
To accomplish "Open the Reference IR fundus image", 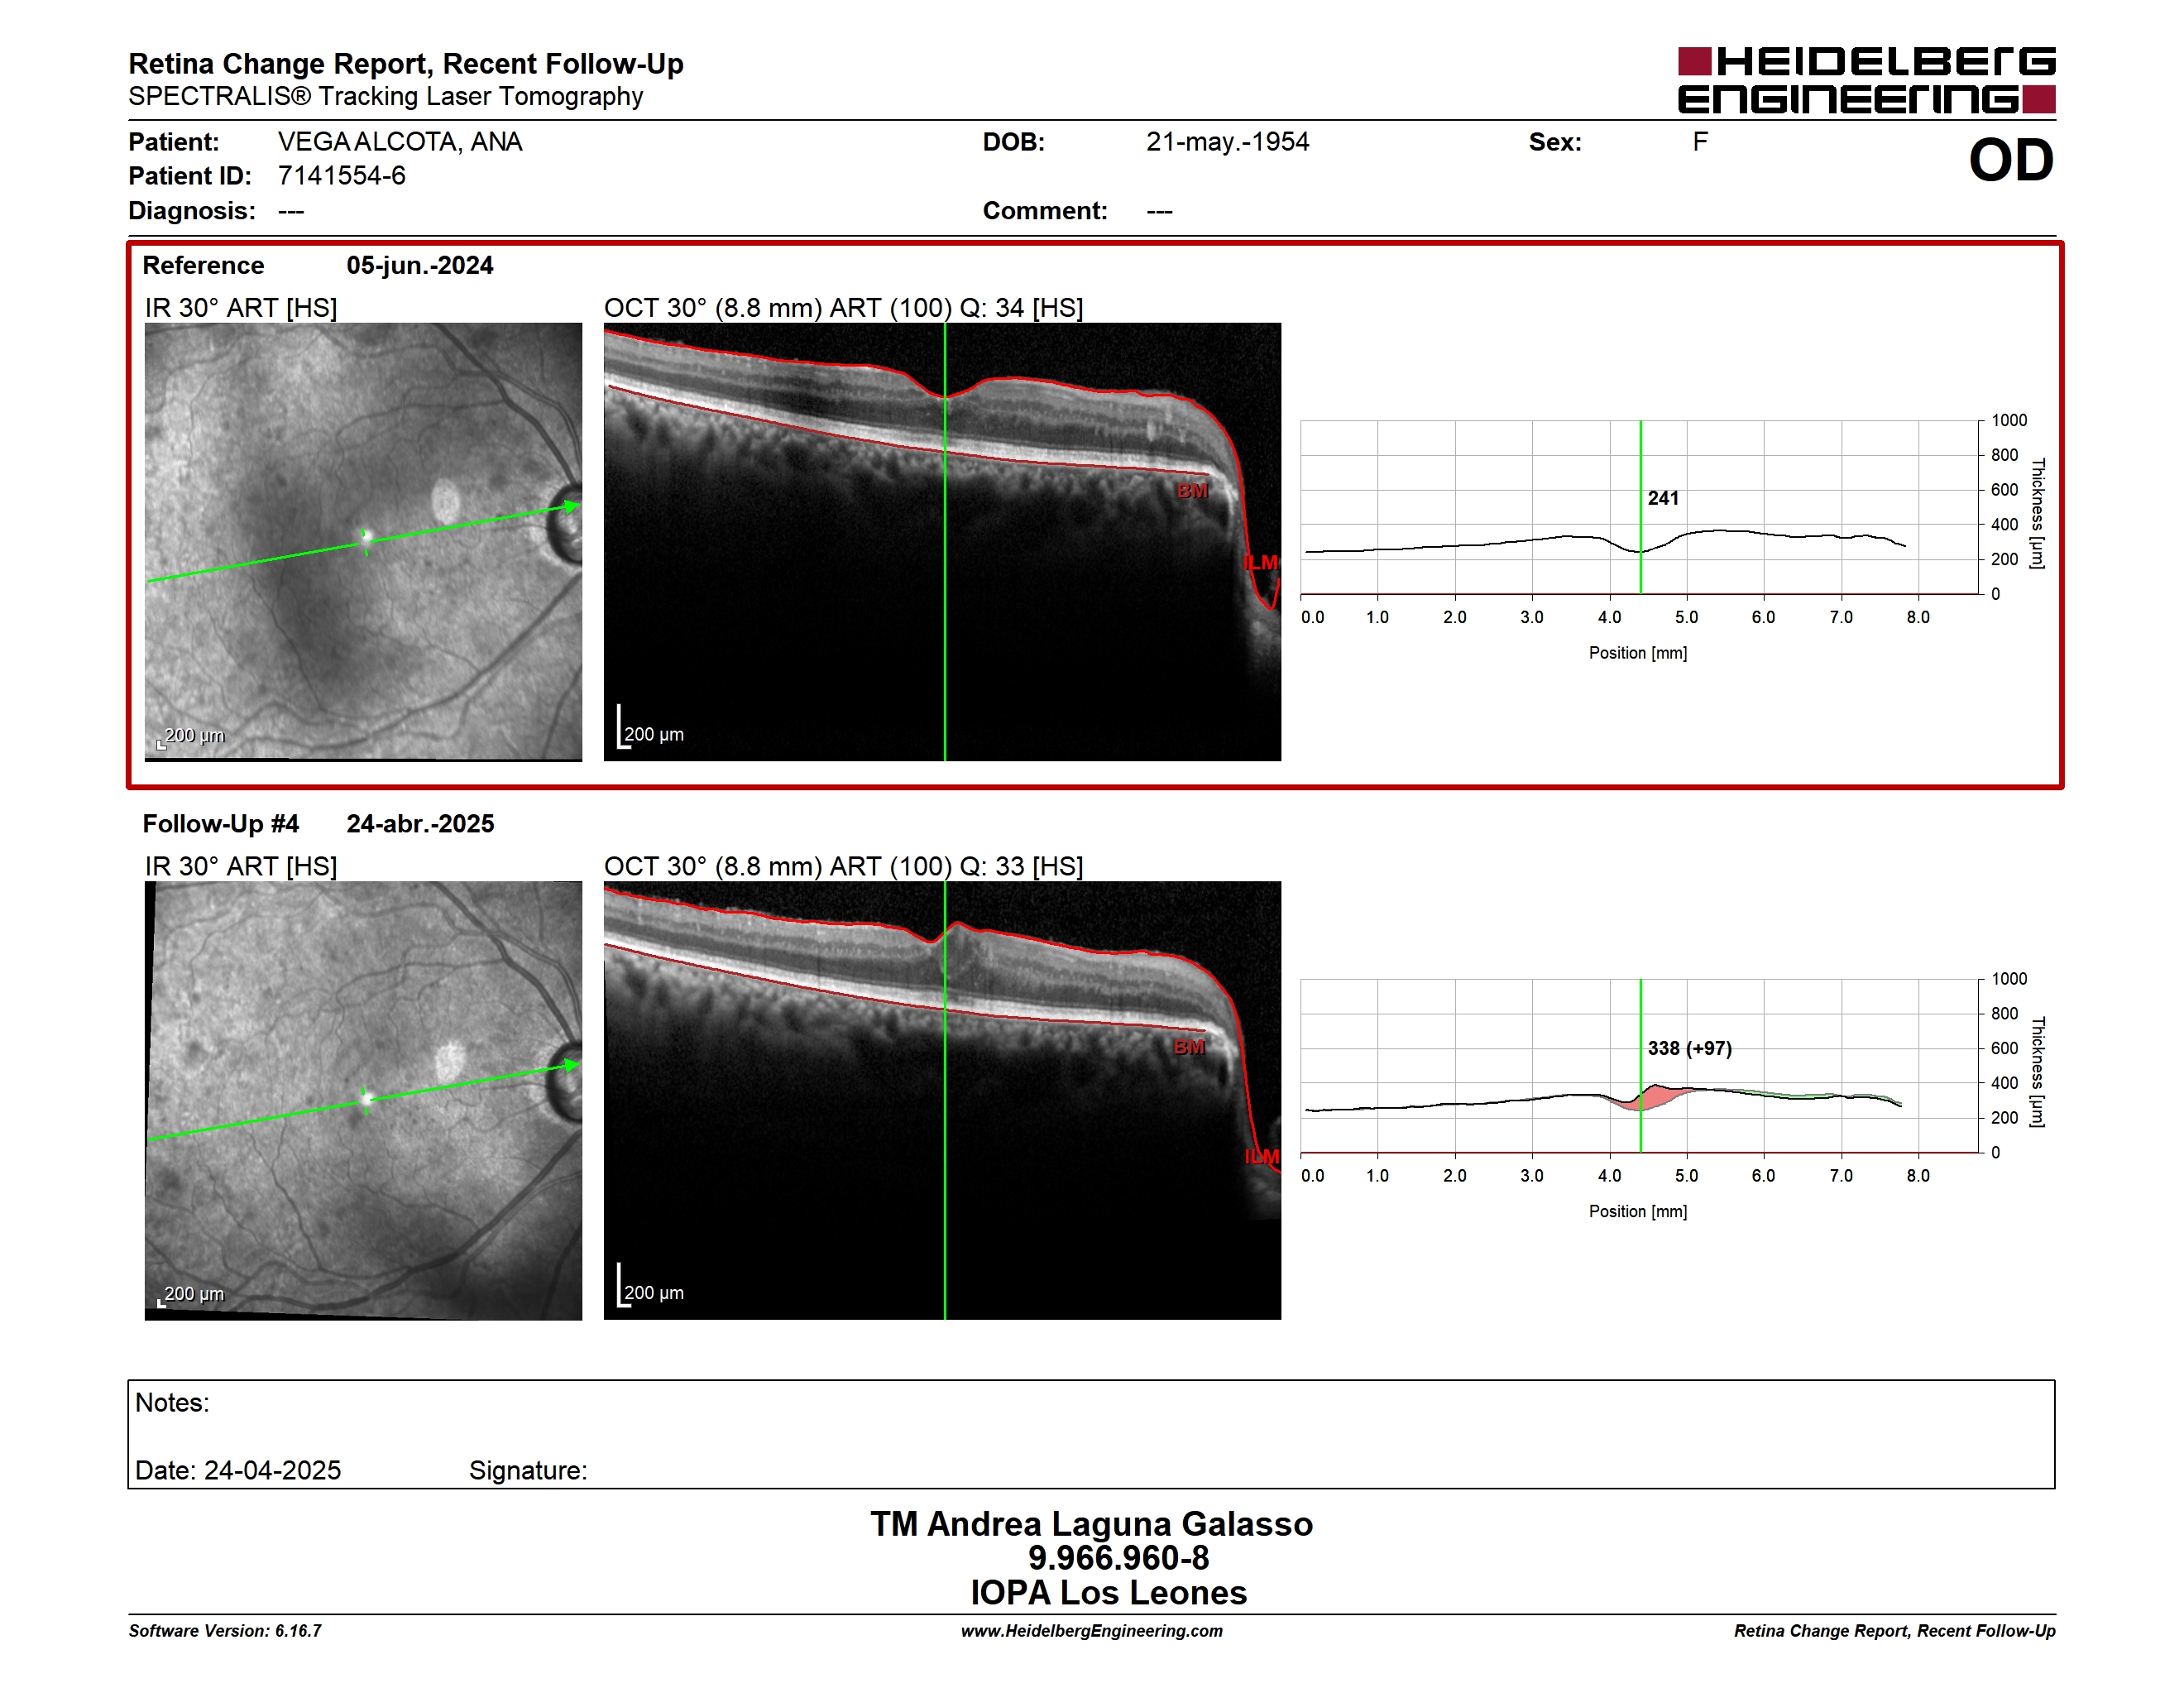I will pos(363,541).
